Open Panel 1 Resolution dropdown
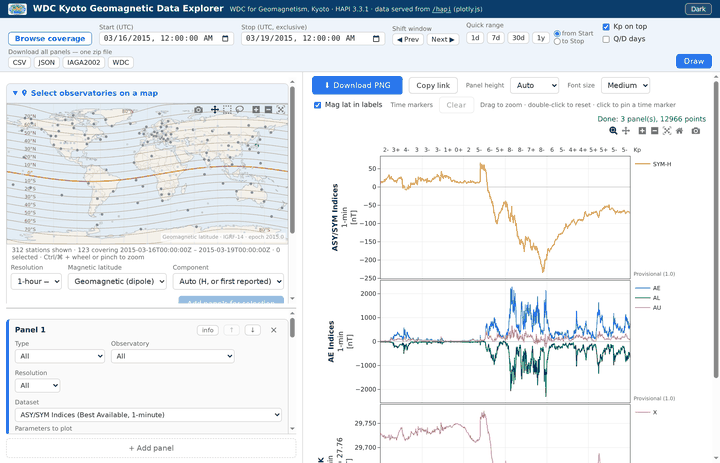This screenshot has width=720, height=463. coord(37,385)
